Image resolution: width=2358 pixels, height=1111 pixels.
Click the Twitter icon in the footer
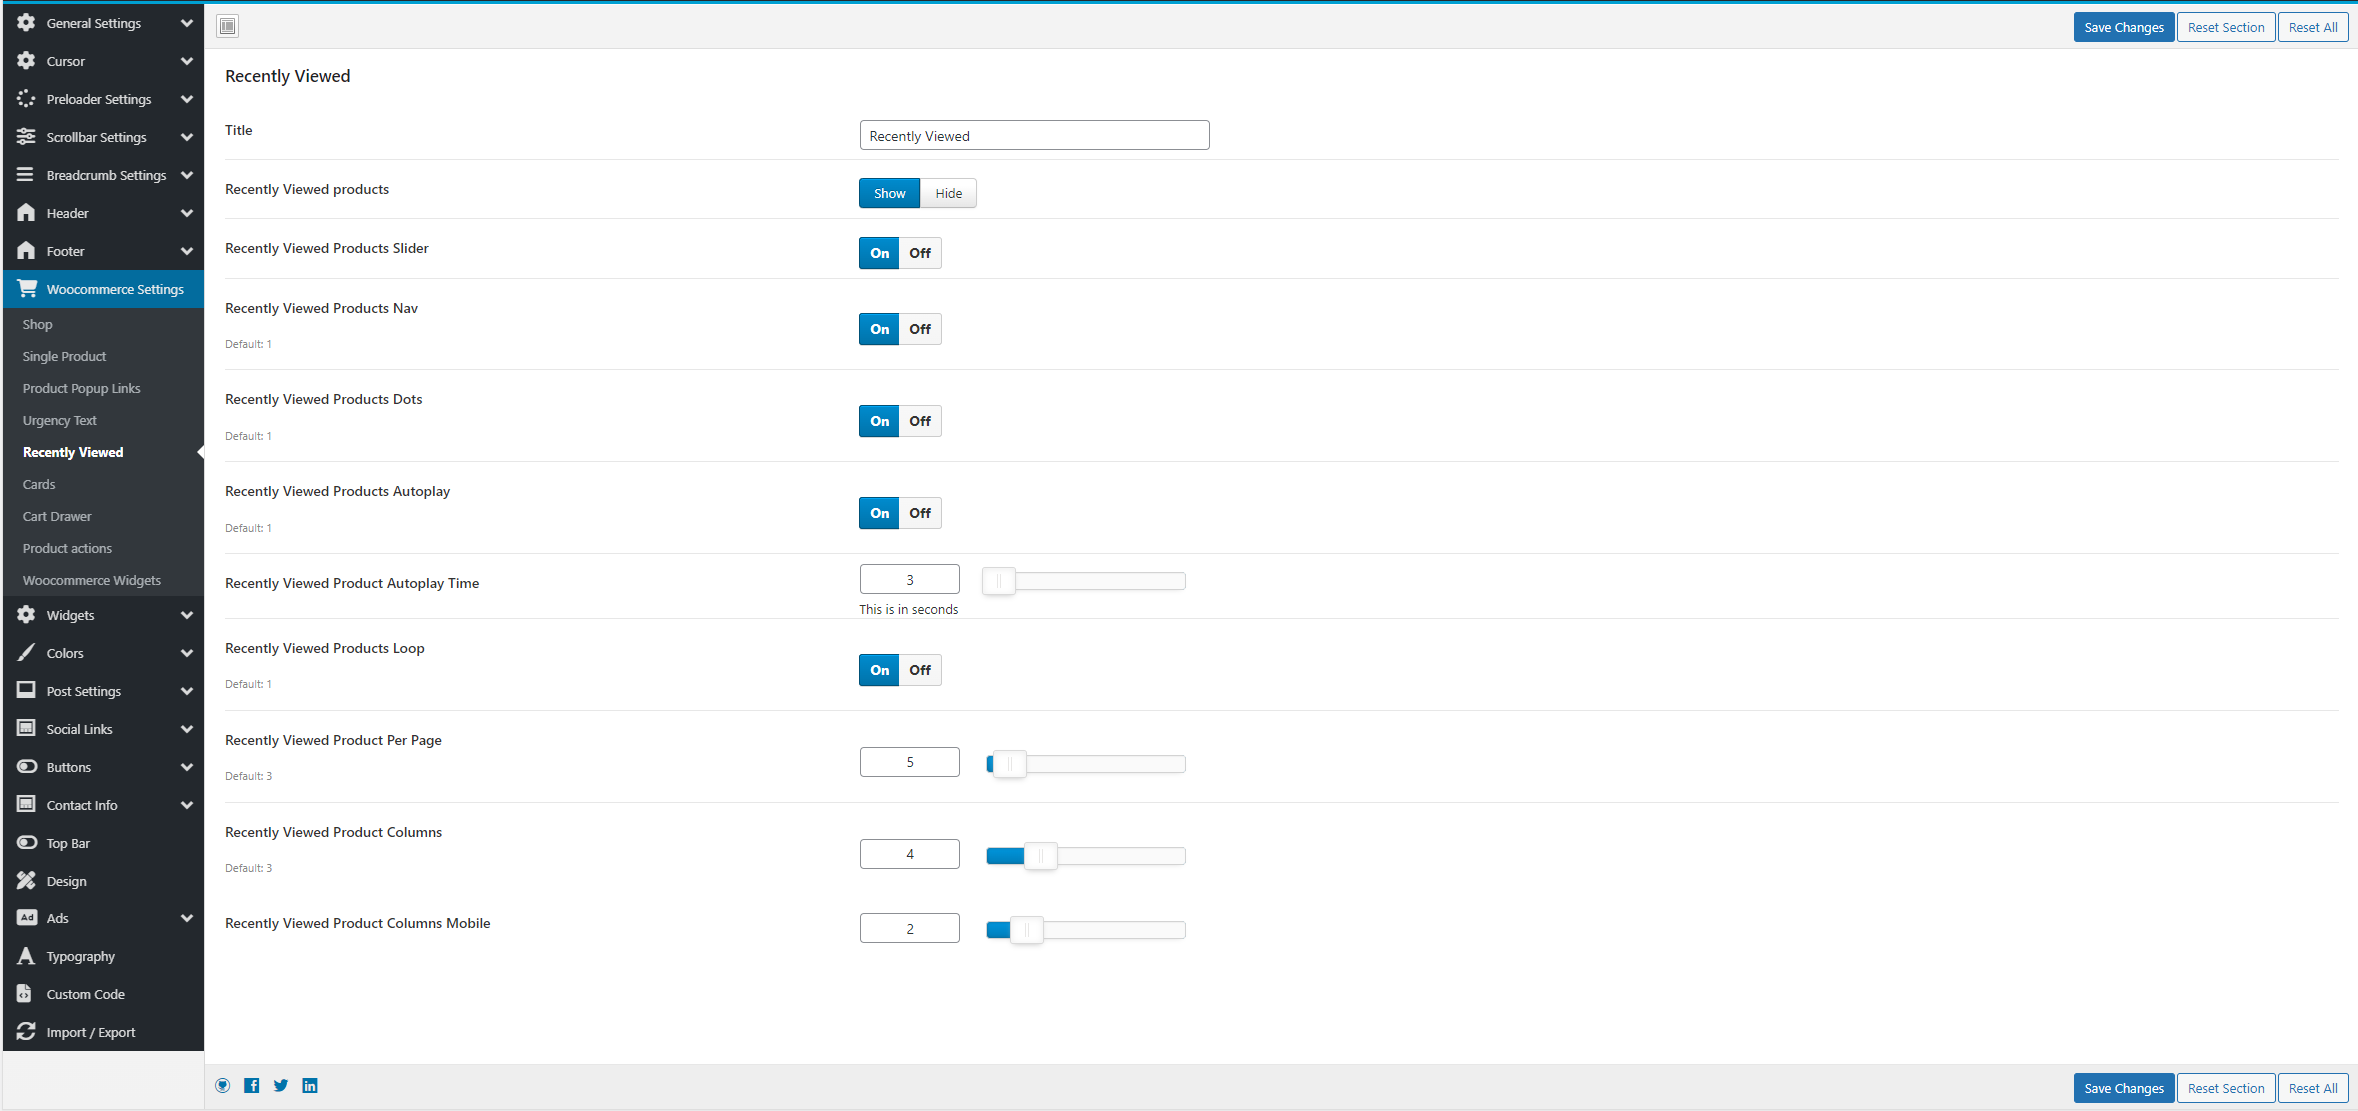click(281, 1086)
